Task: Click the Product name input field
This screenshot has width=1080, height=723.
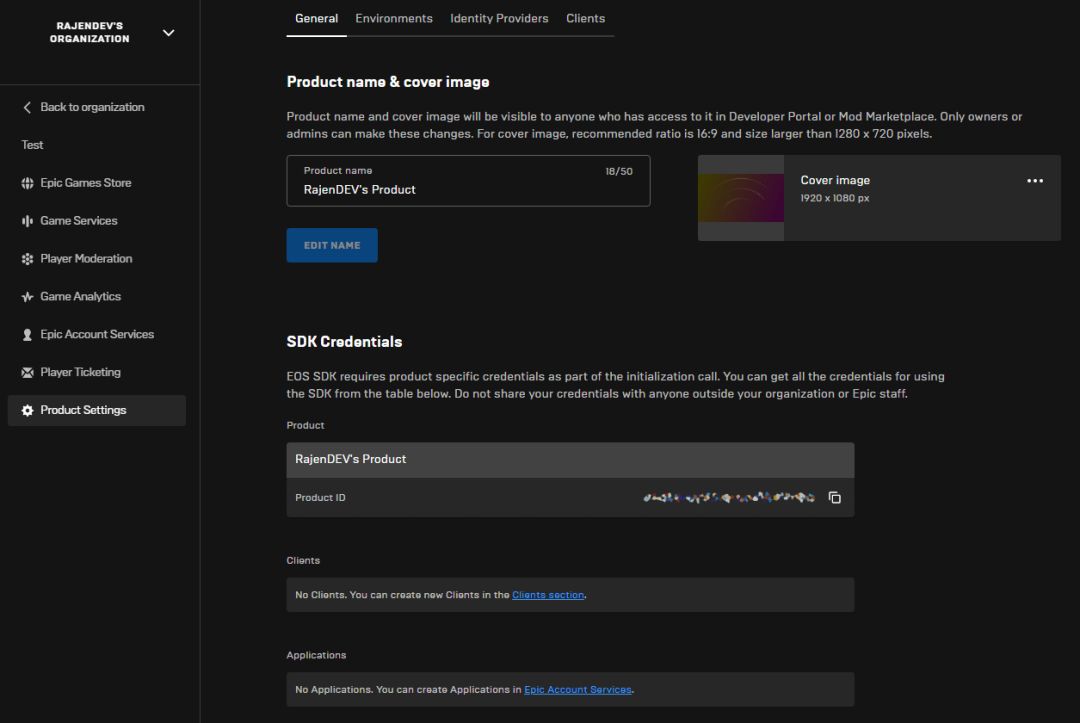Action: [x=468, y=180]
